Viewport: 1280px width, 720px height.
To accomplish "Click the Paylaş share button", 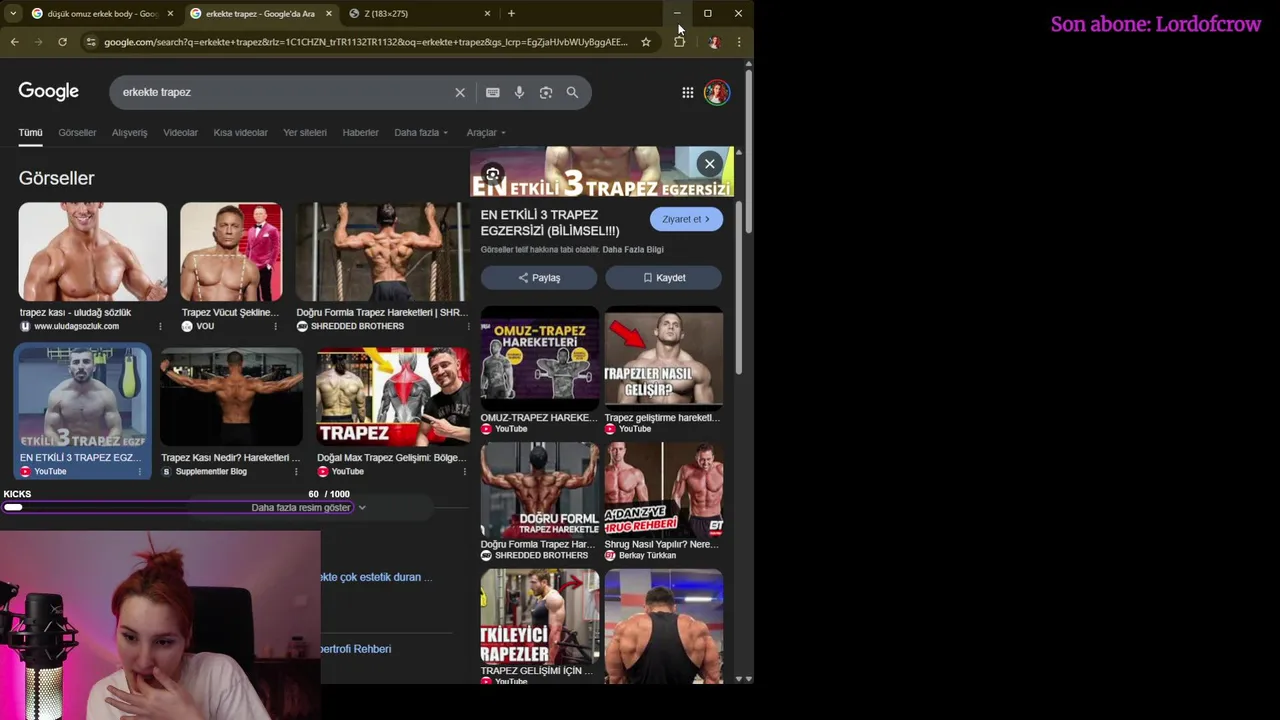I will 539,278.
